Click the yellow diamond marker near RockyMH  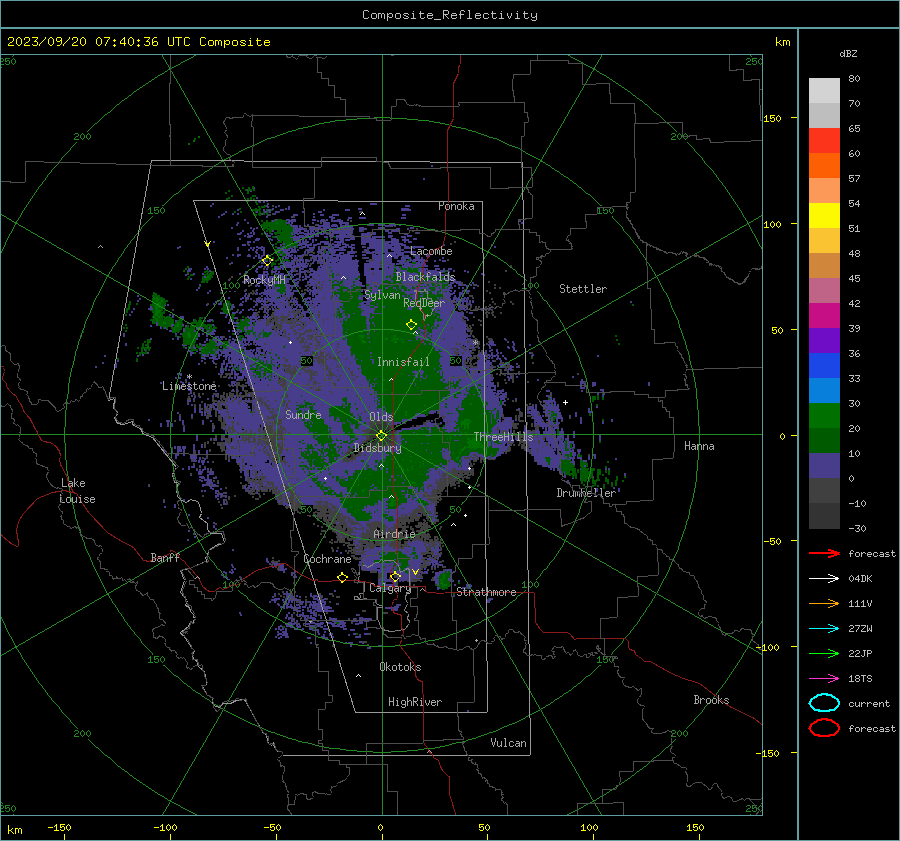point(267,261)
